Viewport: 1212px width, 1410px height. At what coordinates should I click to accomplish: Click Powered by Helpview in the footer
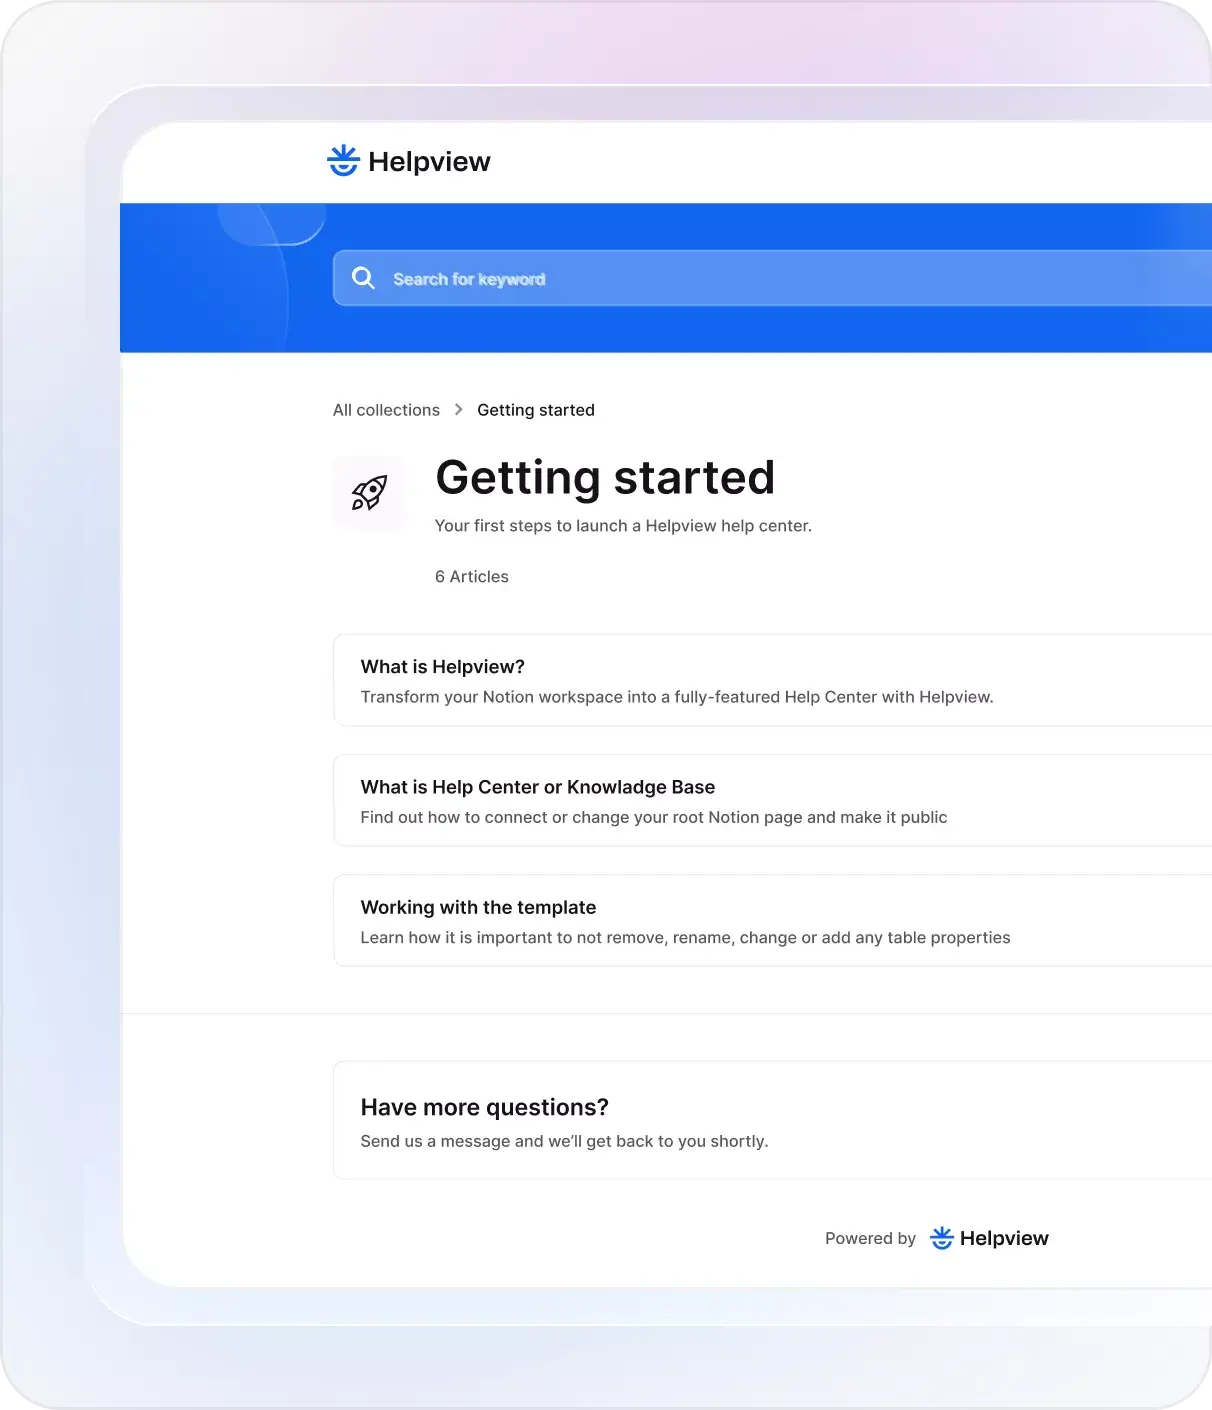tap(870, 1237)
